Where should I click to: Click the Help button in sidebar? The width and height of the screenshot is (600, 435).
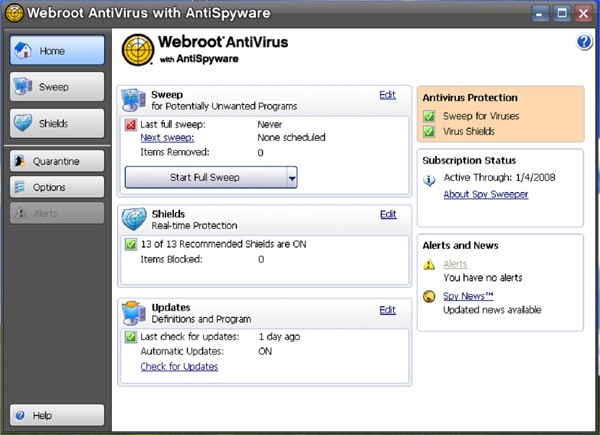pyautogui.click(x=57, y=415)
